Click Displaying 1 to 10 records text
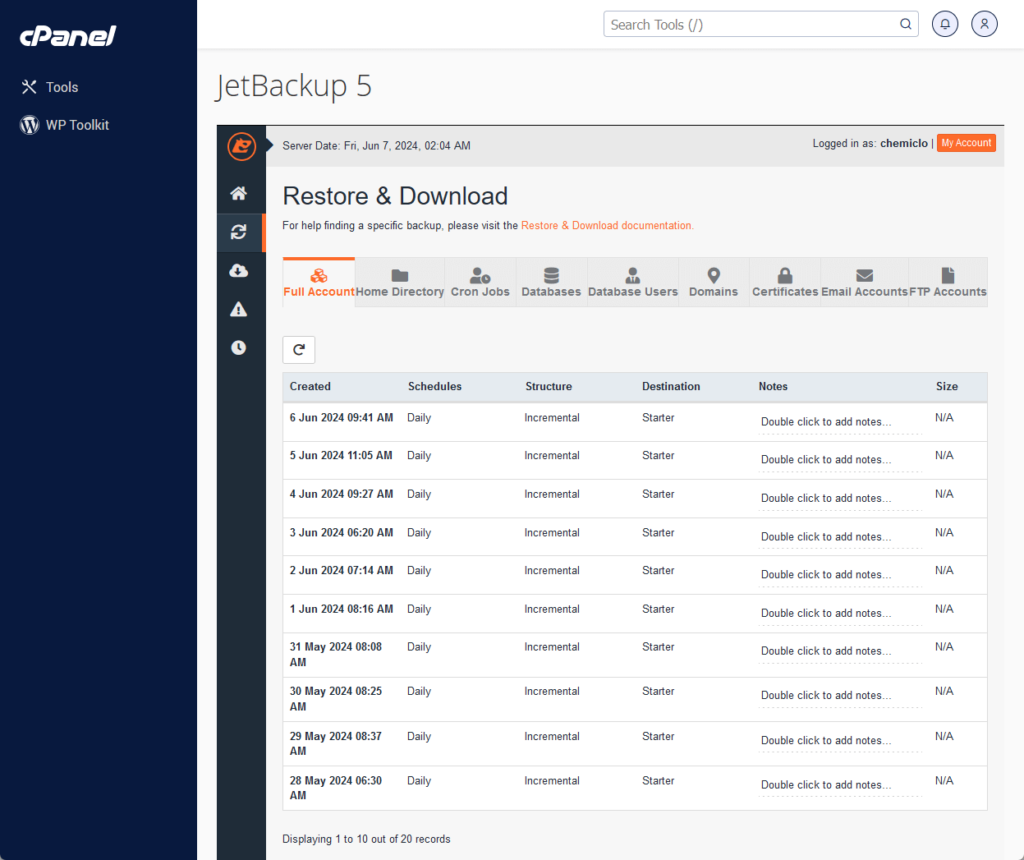 click(366, 839)
